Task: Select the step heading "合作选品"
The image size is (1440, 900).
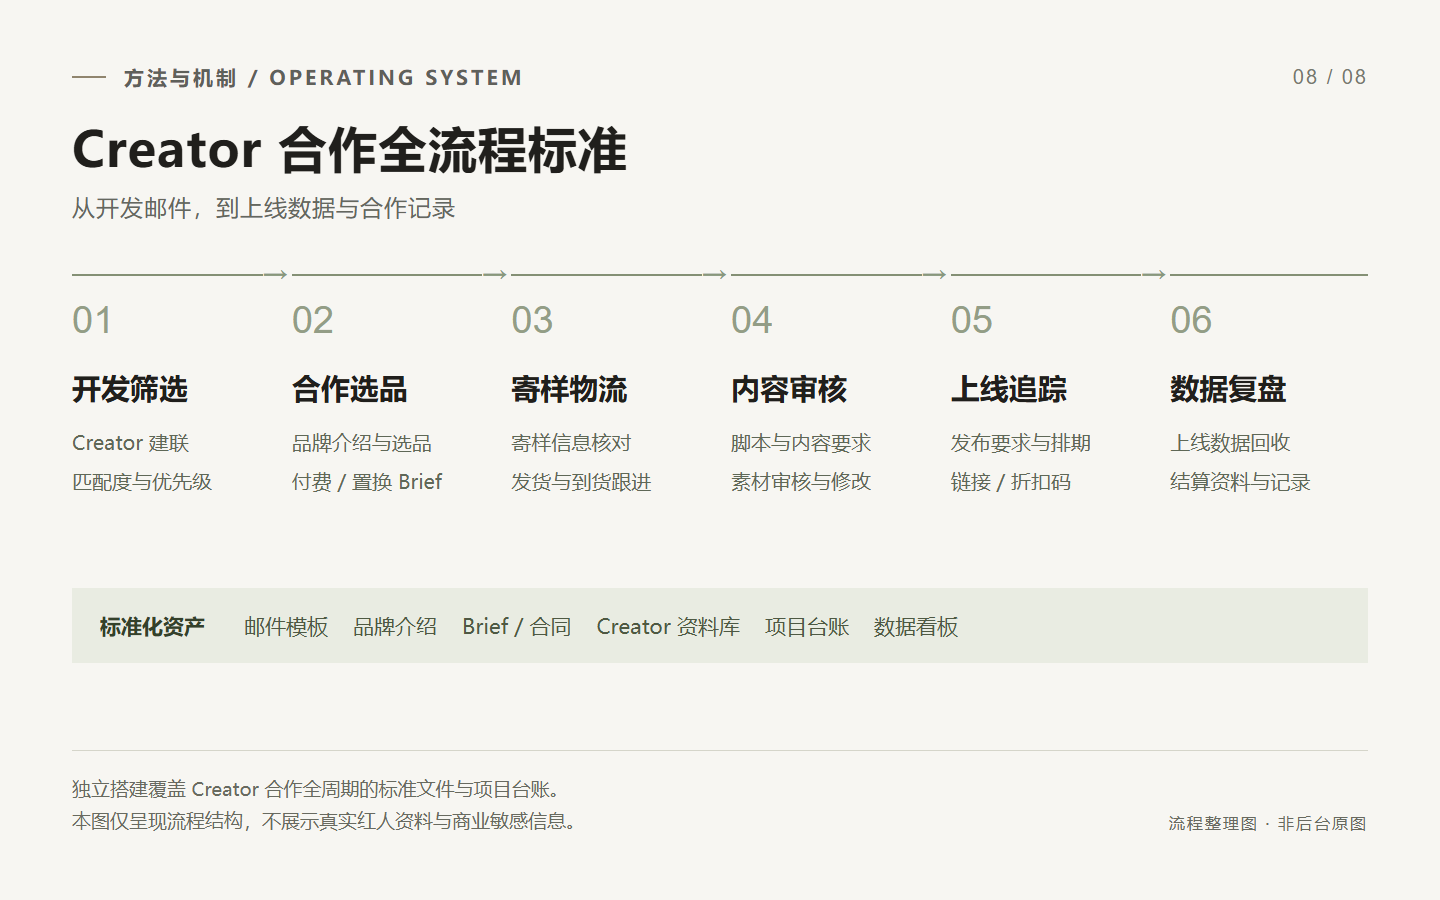Action: [x=350, y=389]
